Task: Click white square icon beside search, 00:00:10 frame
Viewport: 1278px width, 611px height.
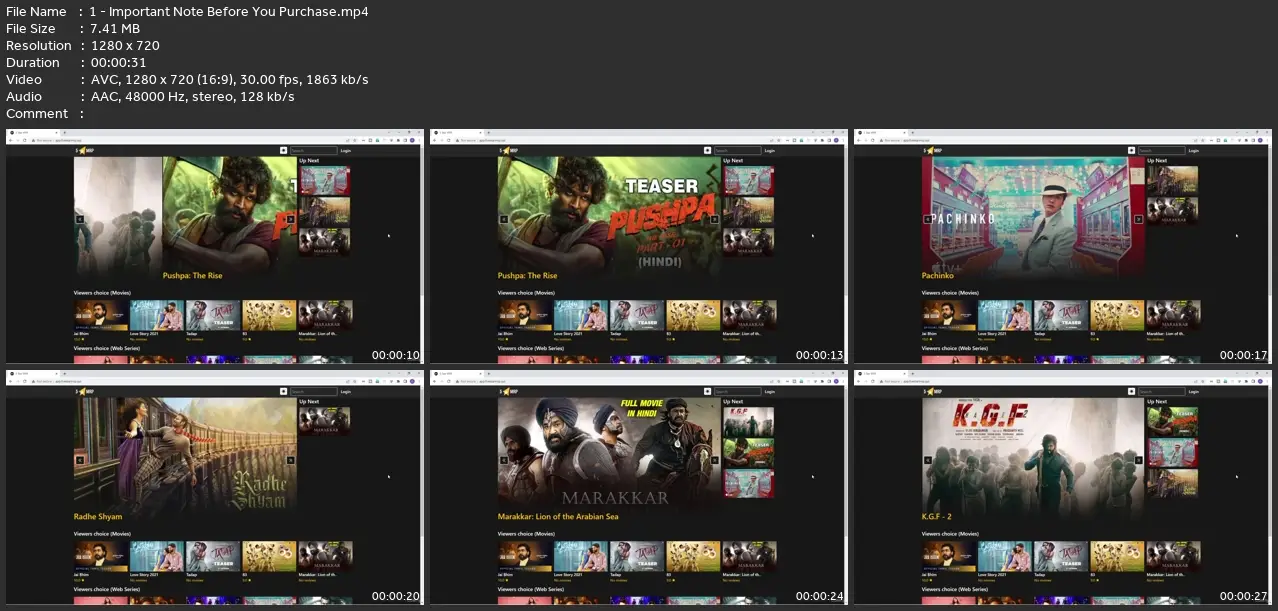Action: 283,151
